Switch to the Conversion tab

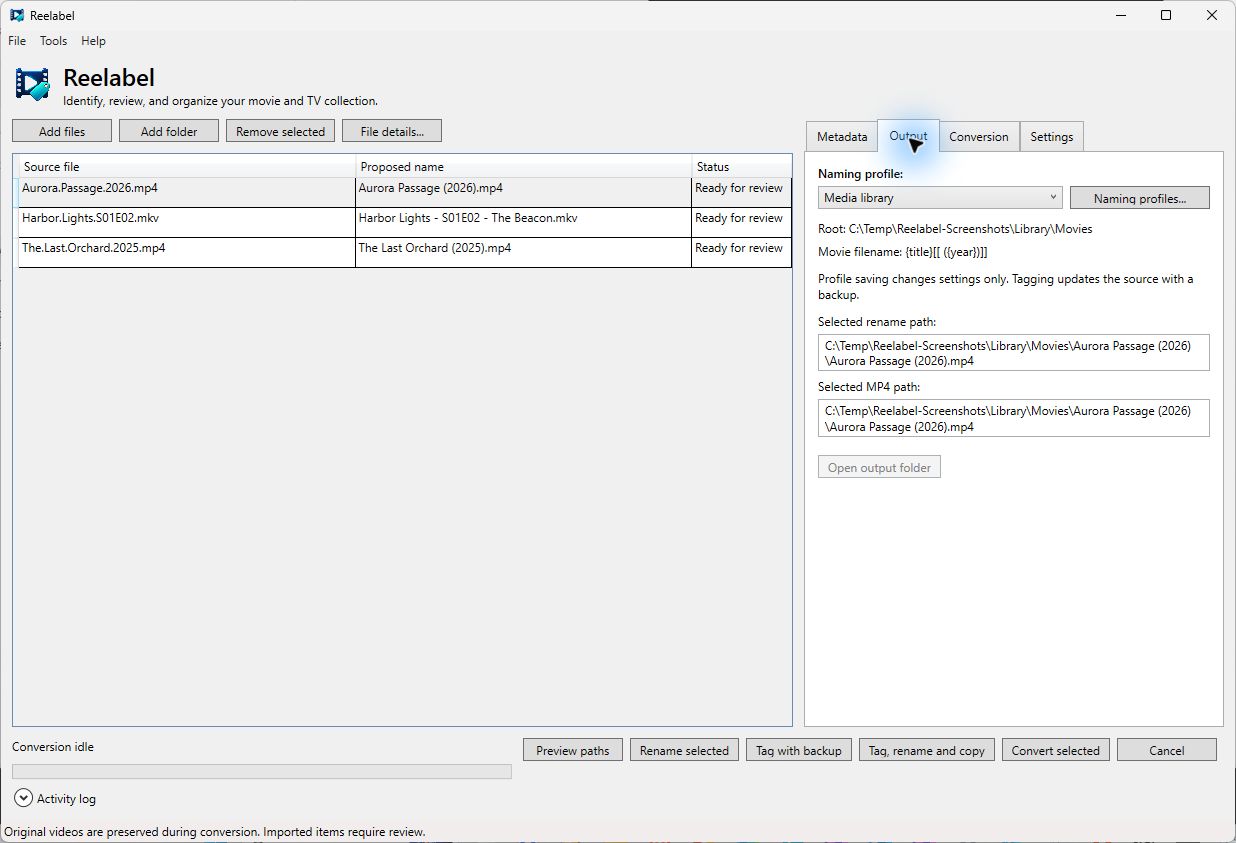click(x=978, y=137)
